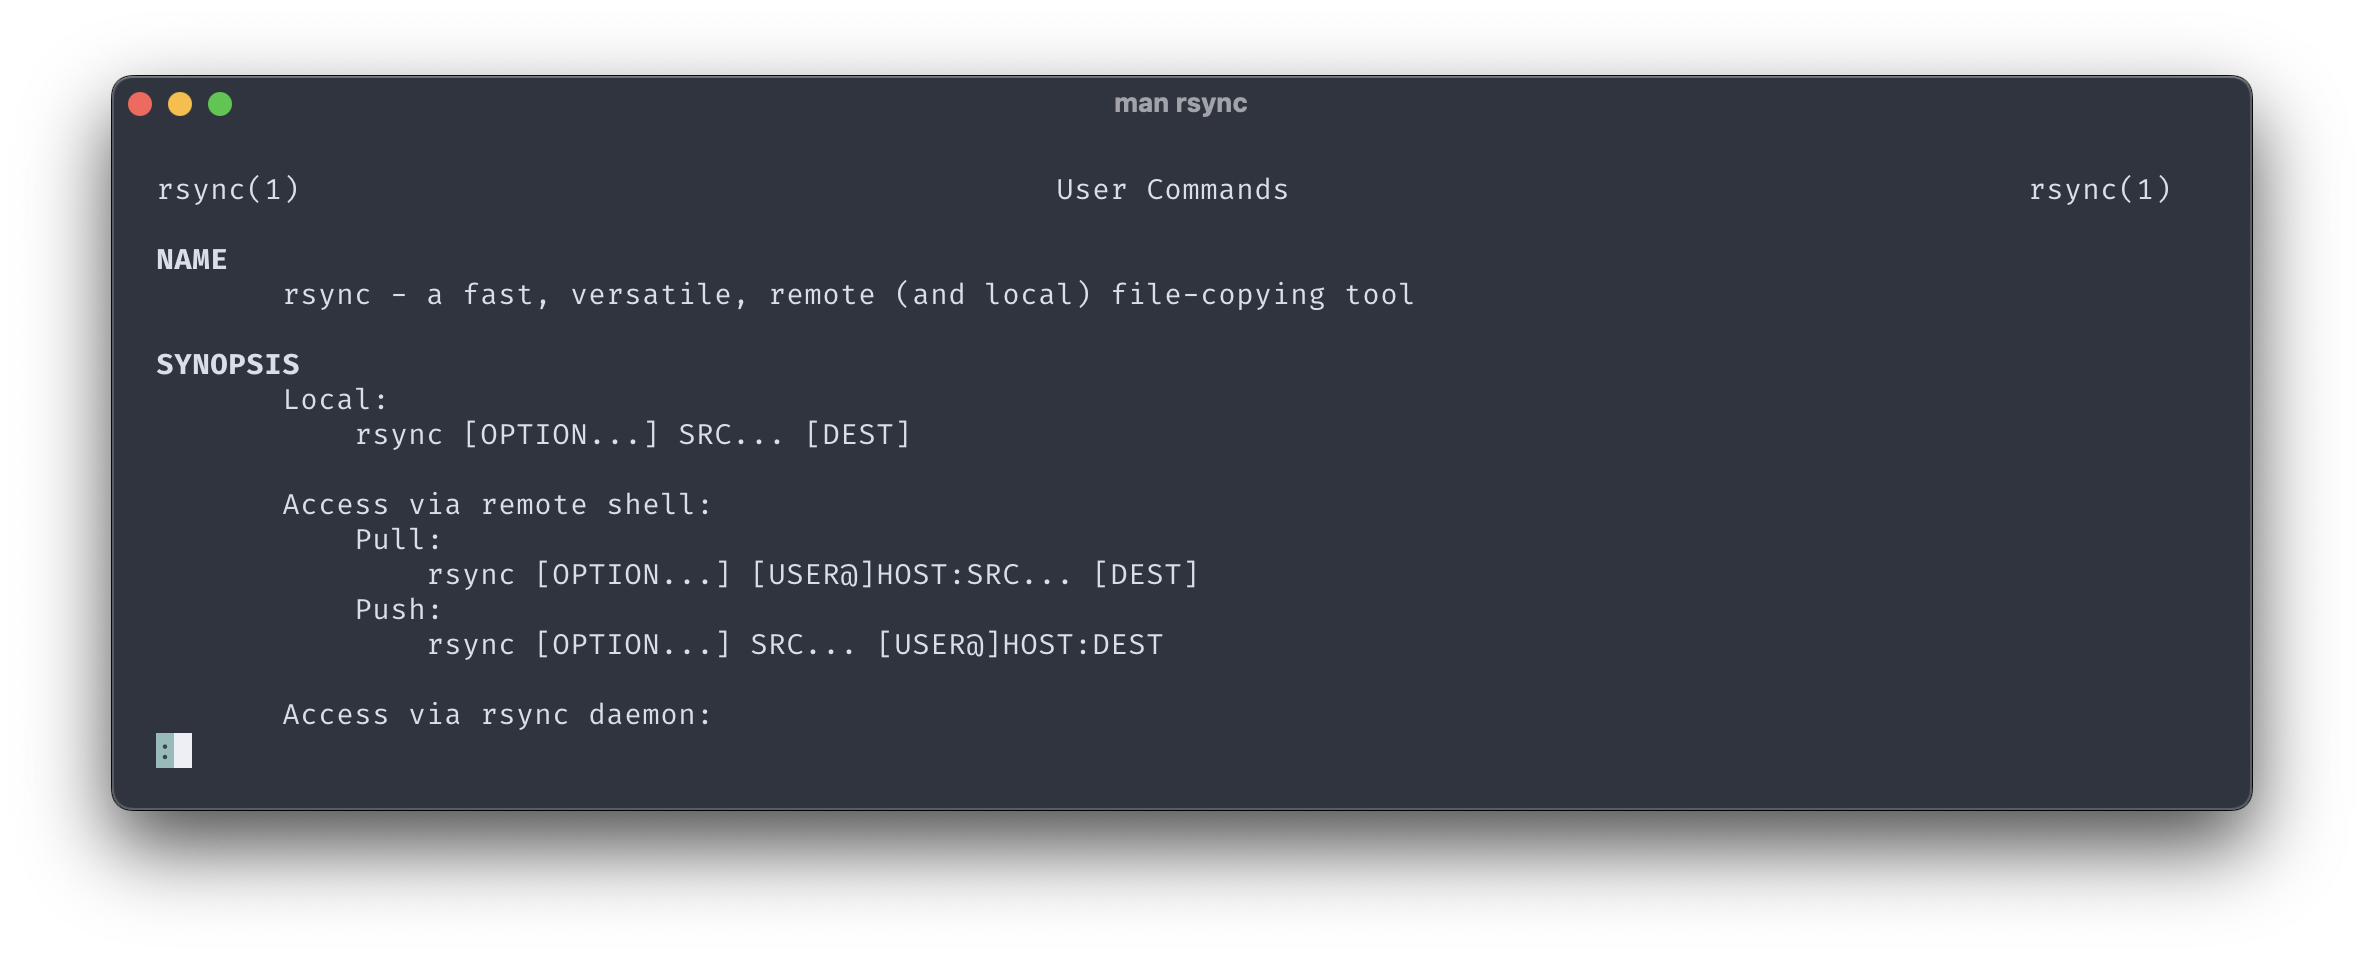Click the "User Commands" header text
This screenshot has height=958, width=2364.
click(x=1172, y=190)
